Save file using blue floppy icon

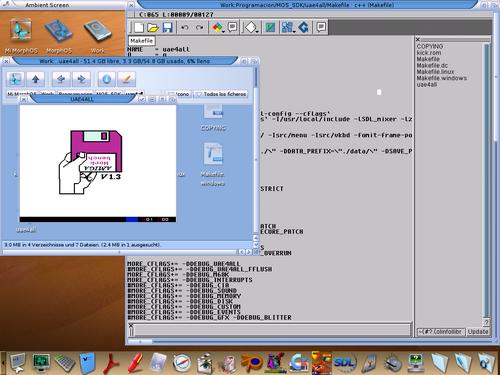(x=168, y=27)
